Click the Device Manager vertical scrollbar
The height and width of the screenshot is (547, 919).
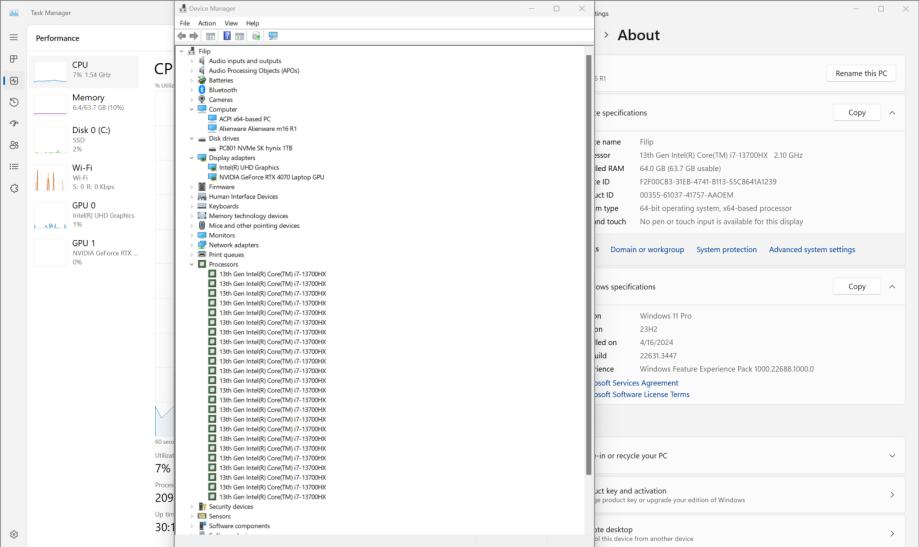click(588, 265)
